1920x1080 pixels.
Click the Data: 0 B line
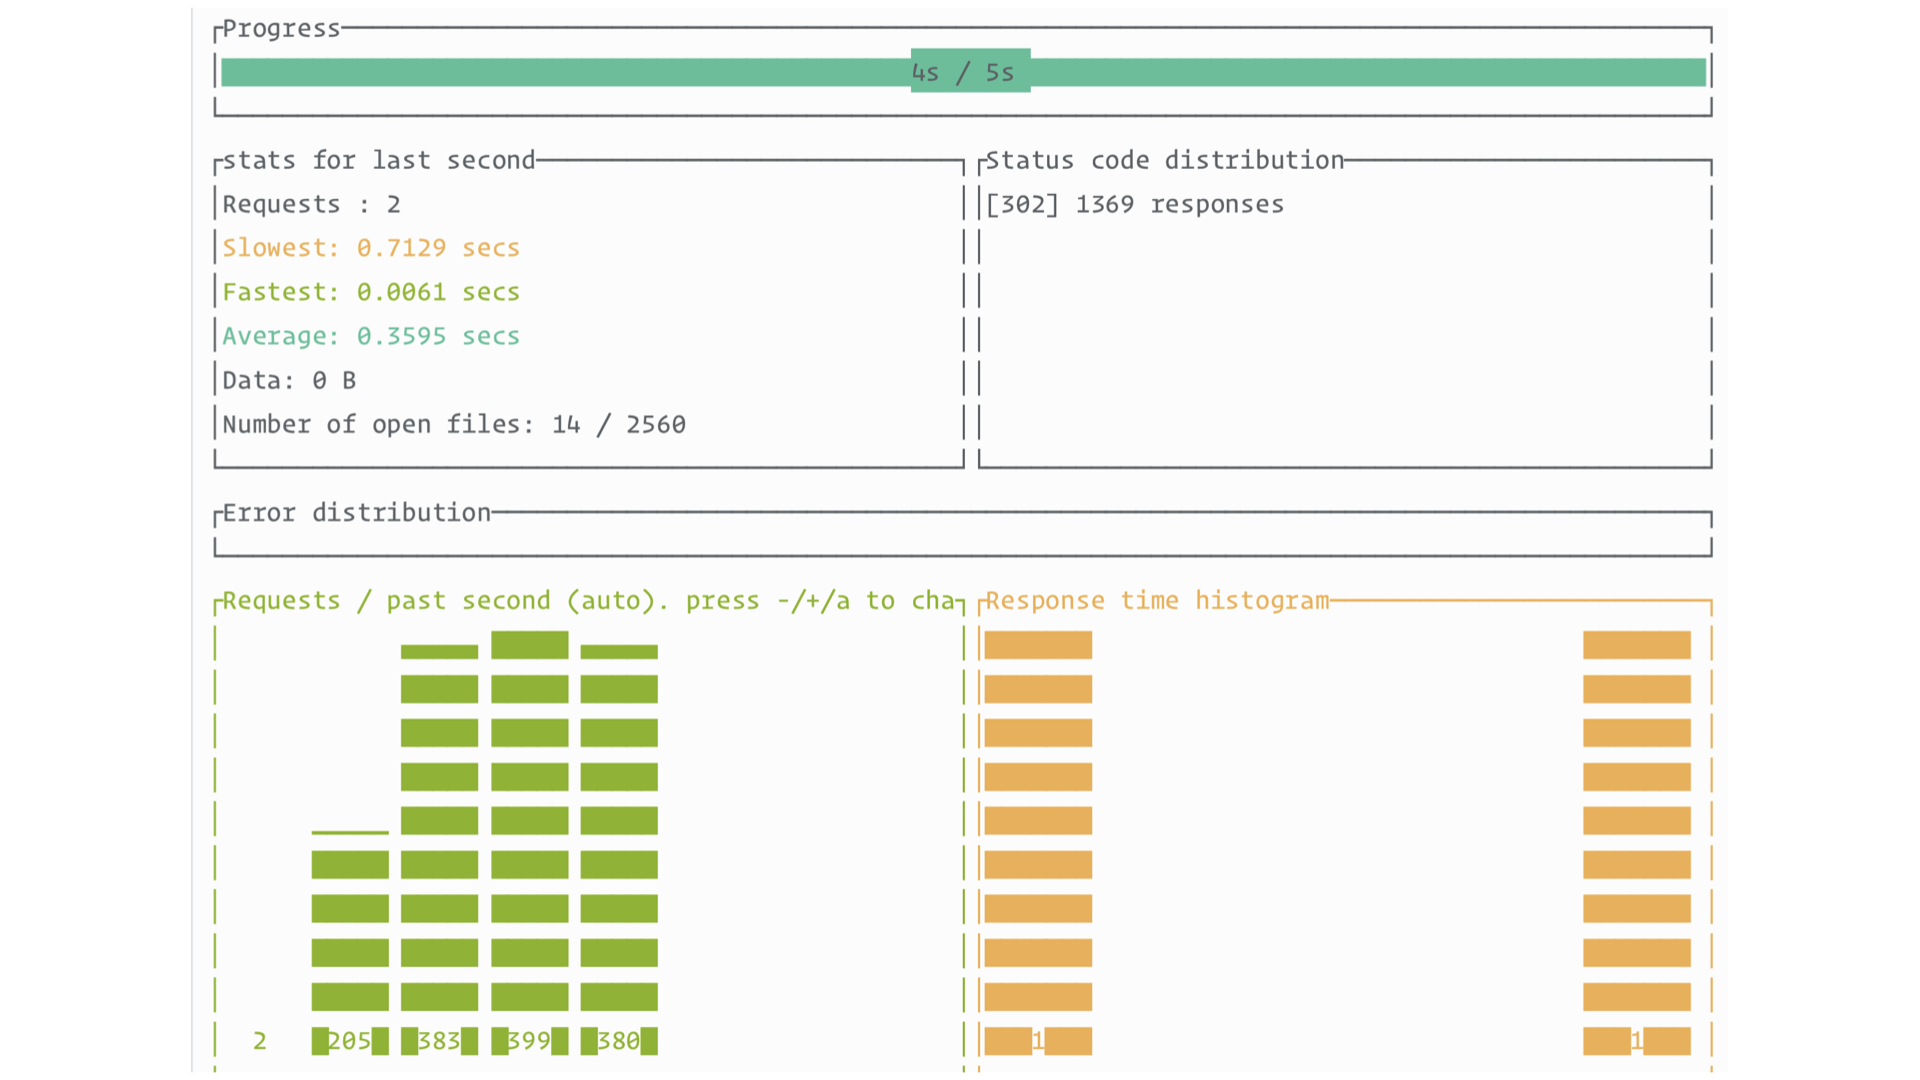pos(289,380)
